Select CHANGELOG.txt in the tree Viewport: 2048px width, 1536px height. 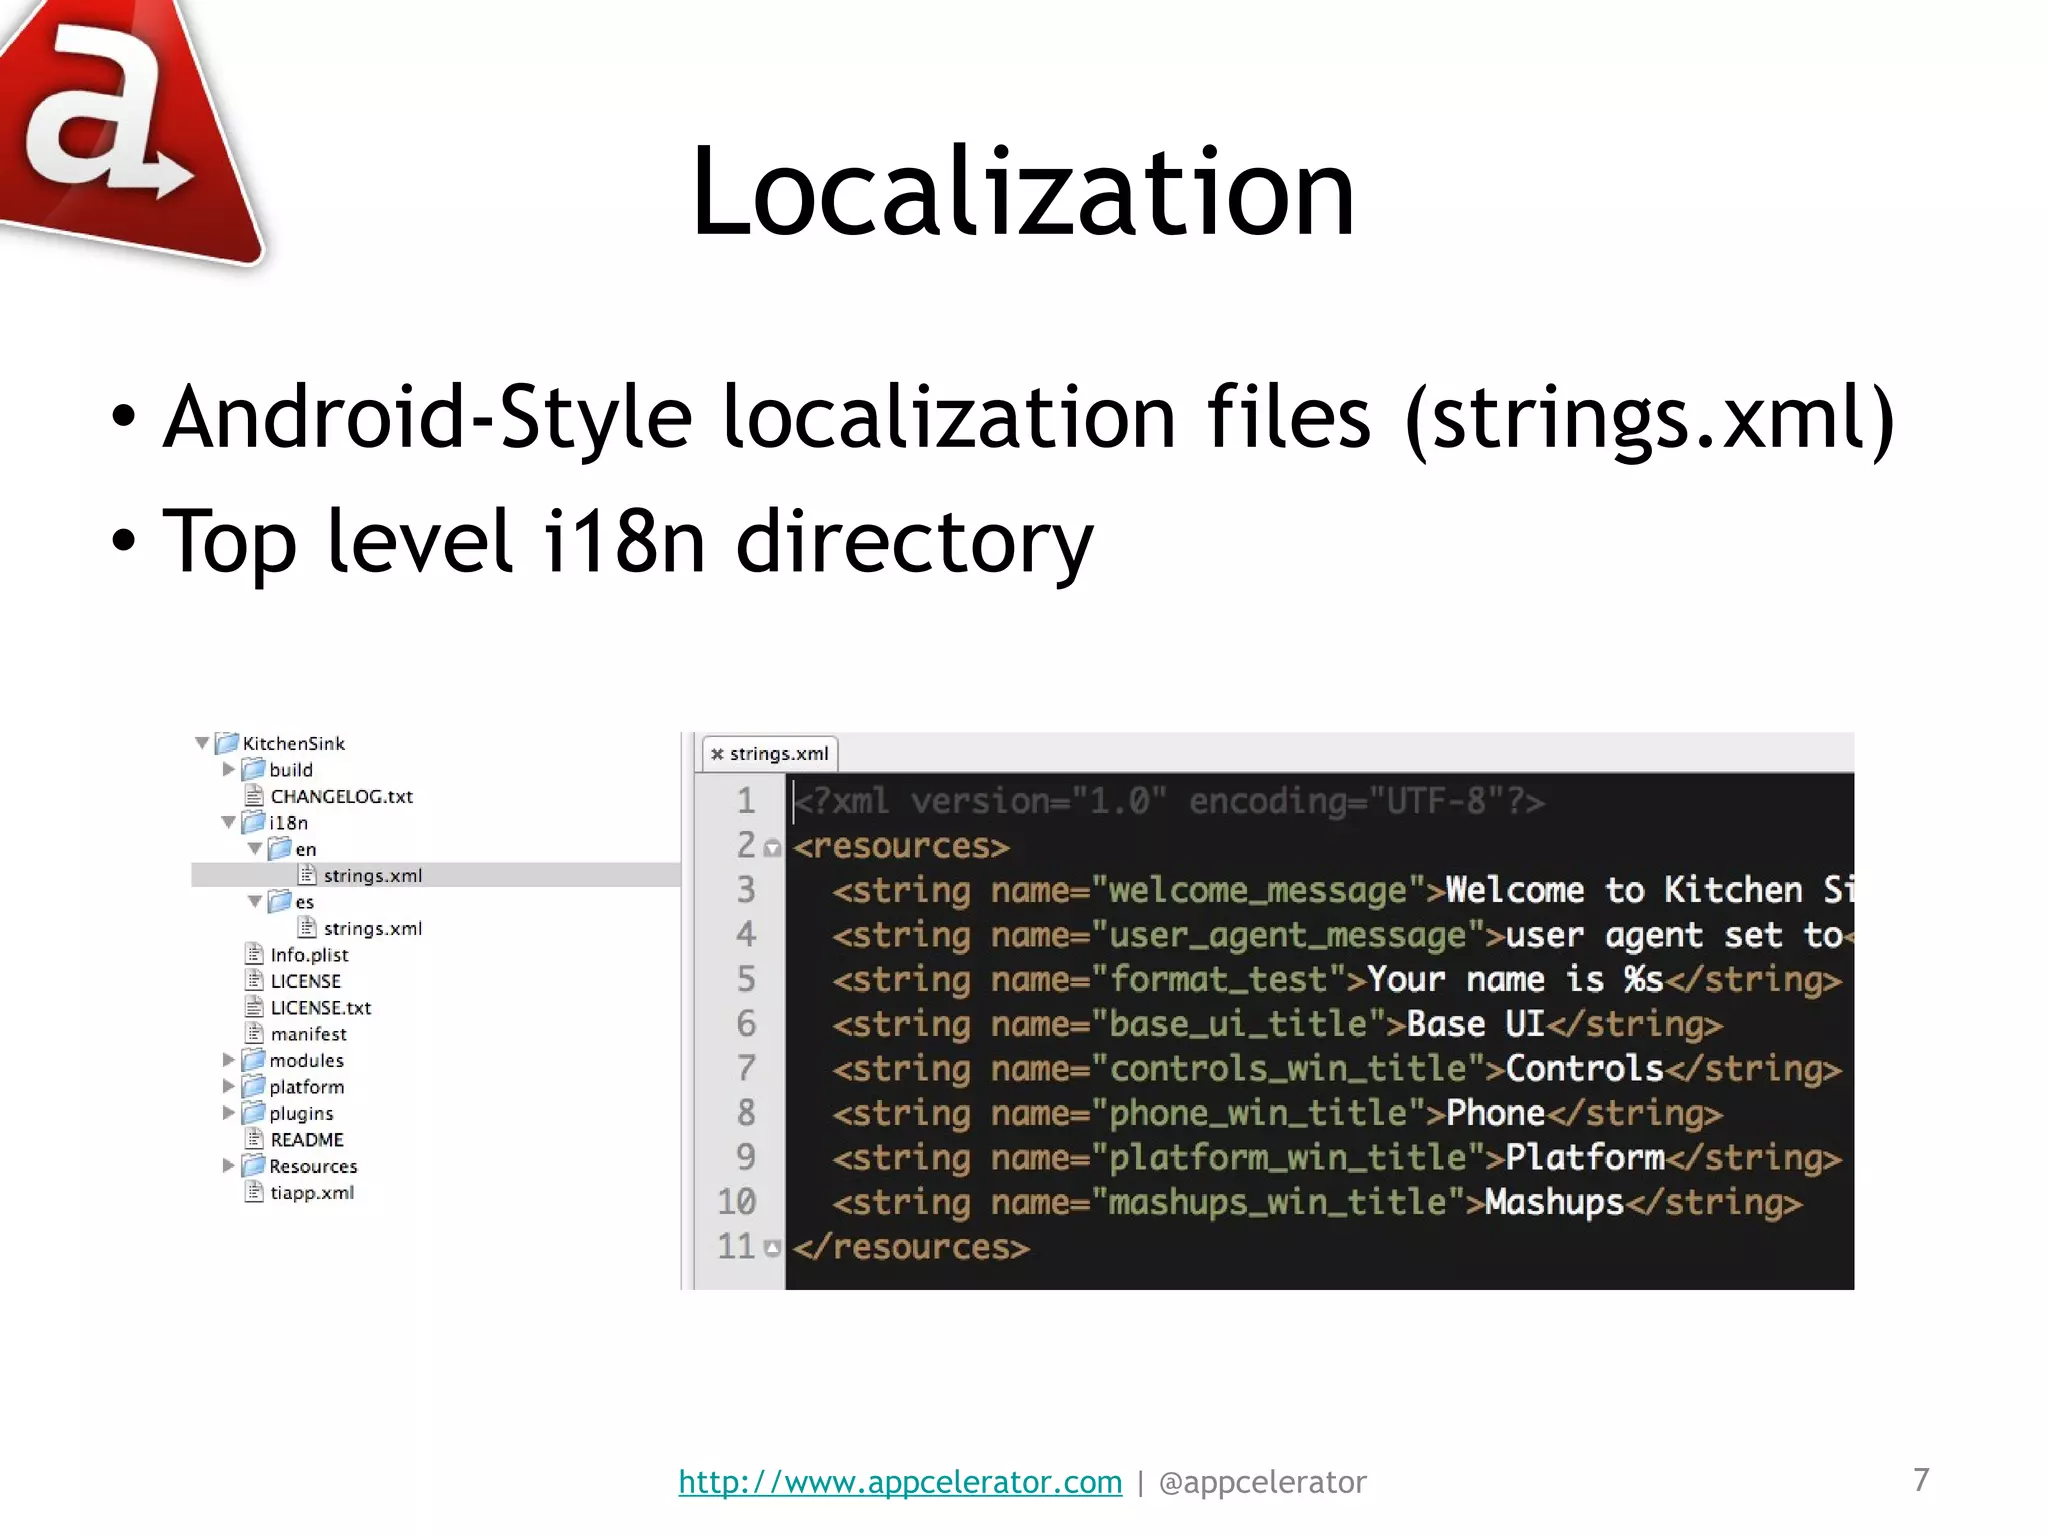[341, 796]
